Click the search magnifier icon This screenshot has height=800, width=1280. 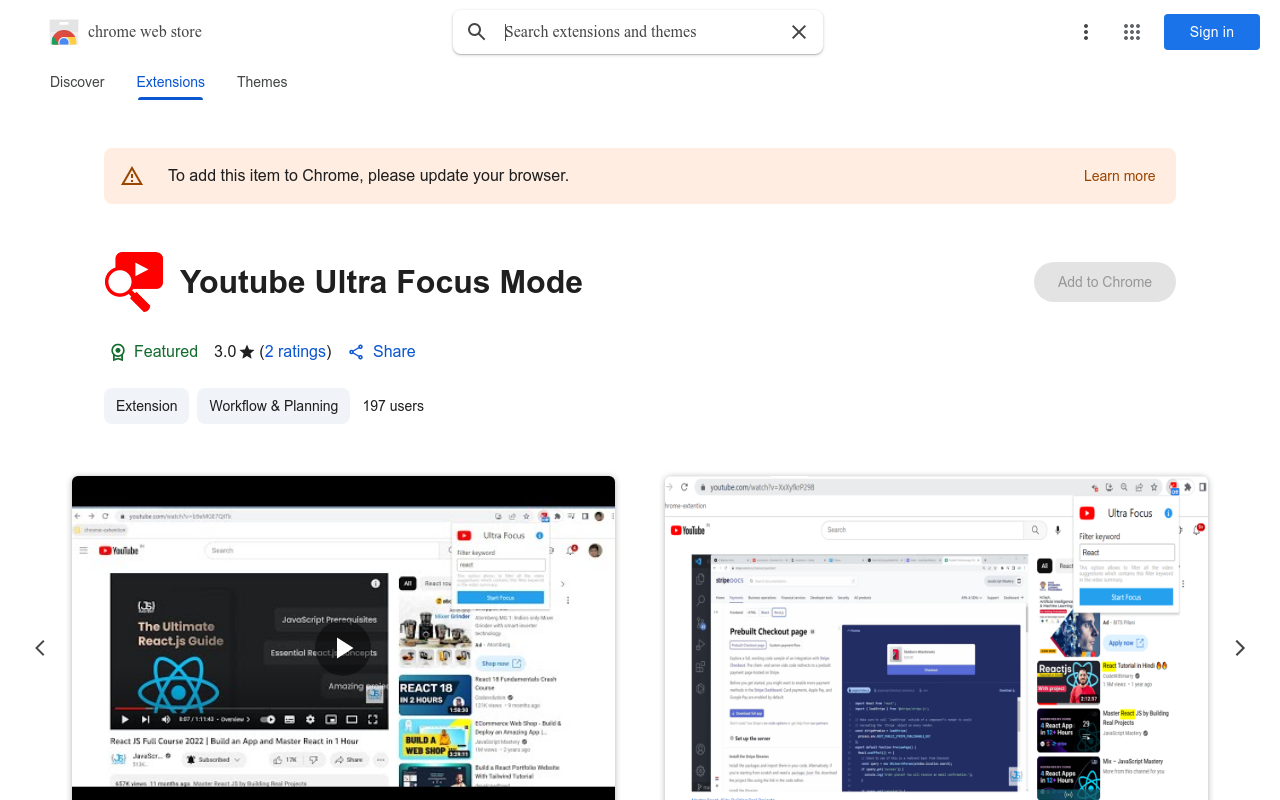click(x=477, y=32)
